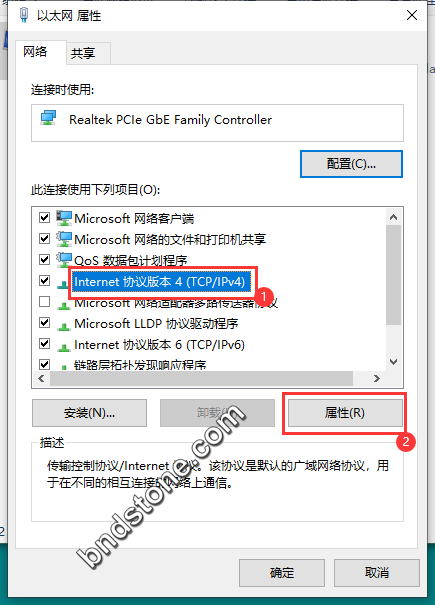Click the vertical scrollbar thumb in items list
Screen dimensions: 435x605
coord(393,275)
